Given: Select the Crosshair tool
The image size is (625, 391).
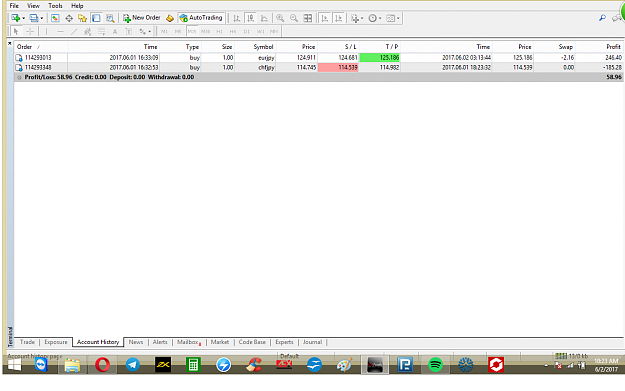Looking at the screenshot, I should pyautogui.click(x=30, y=31).
